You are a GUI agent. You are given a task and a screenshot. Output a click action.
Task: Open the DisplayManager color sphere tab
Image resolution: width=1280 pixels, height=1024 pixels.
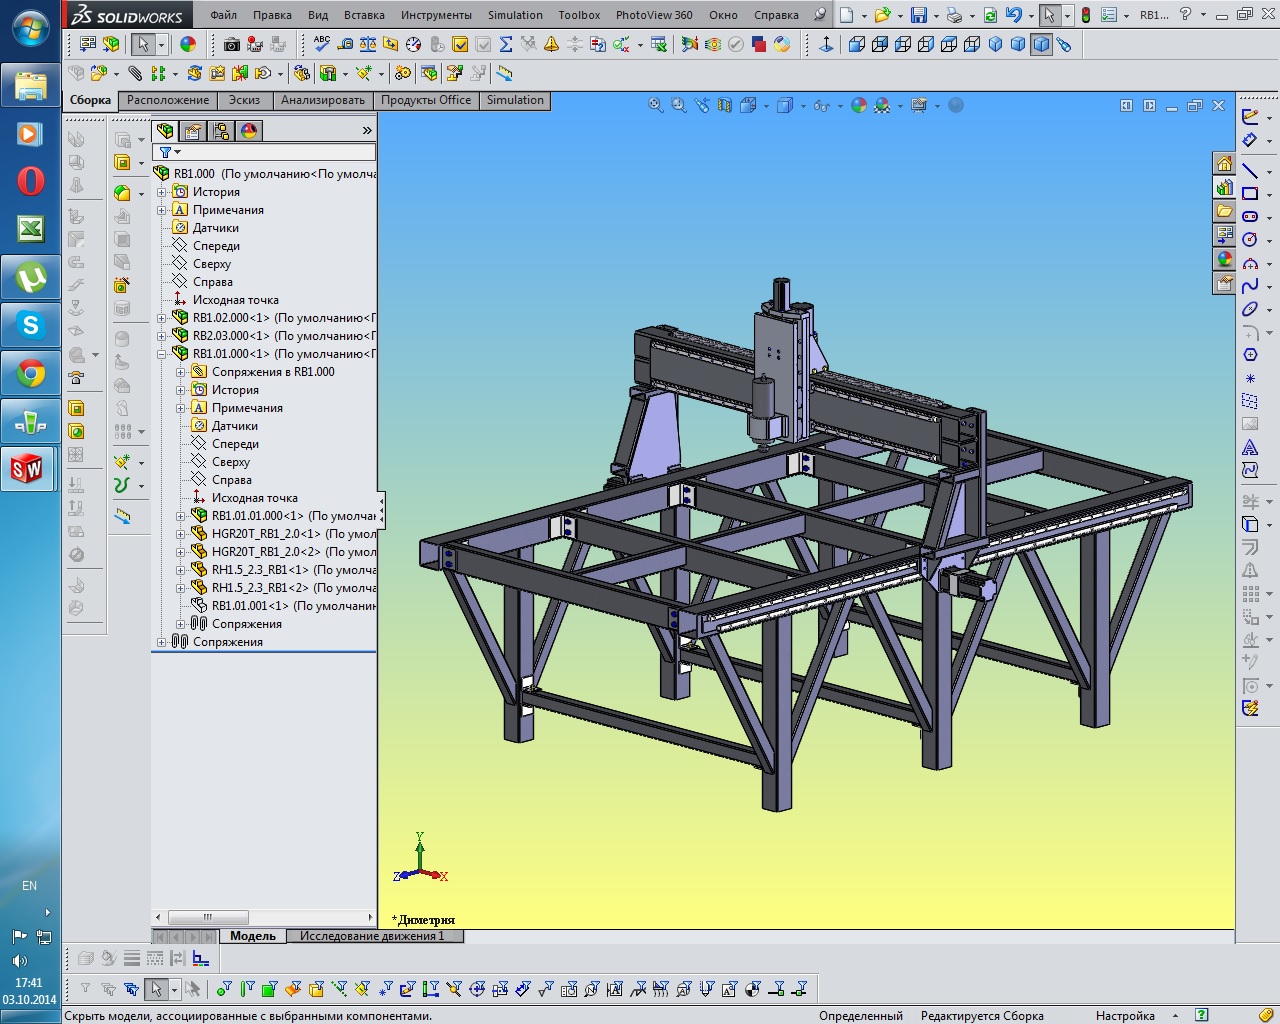[x=249, y=131]
